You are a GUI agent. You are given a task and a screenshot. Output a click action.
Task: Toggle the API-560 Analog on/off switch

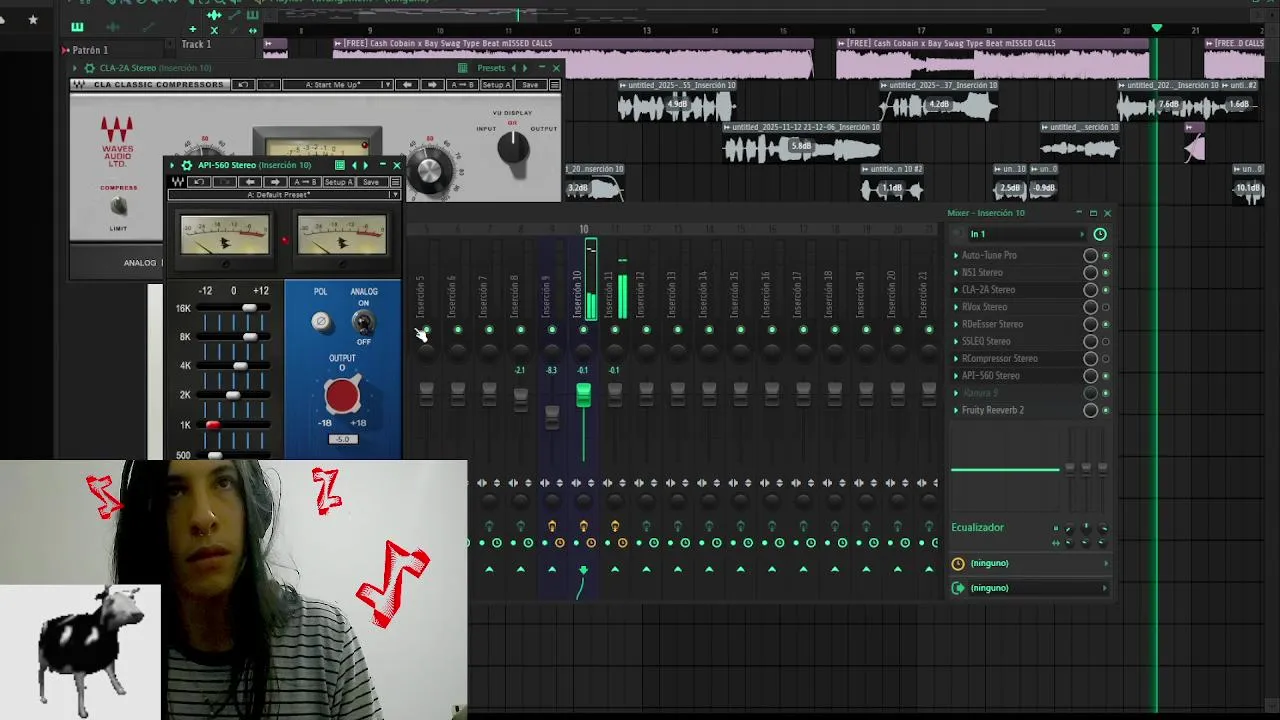[x=363, y=322]
